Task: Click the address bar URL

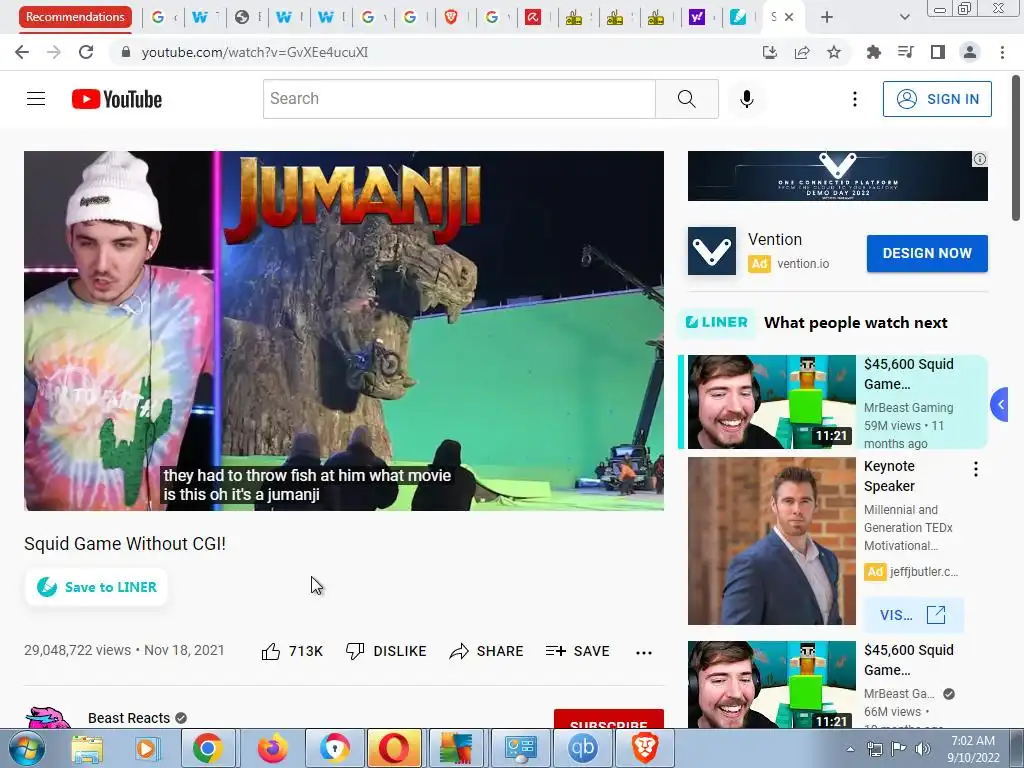Action: [x=255, y=52]
